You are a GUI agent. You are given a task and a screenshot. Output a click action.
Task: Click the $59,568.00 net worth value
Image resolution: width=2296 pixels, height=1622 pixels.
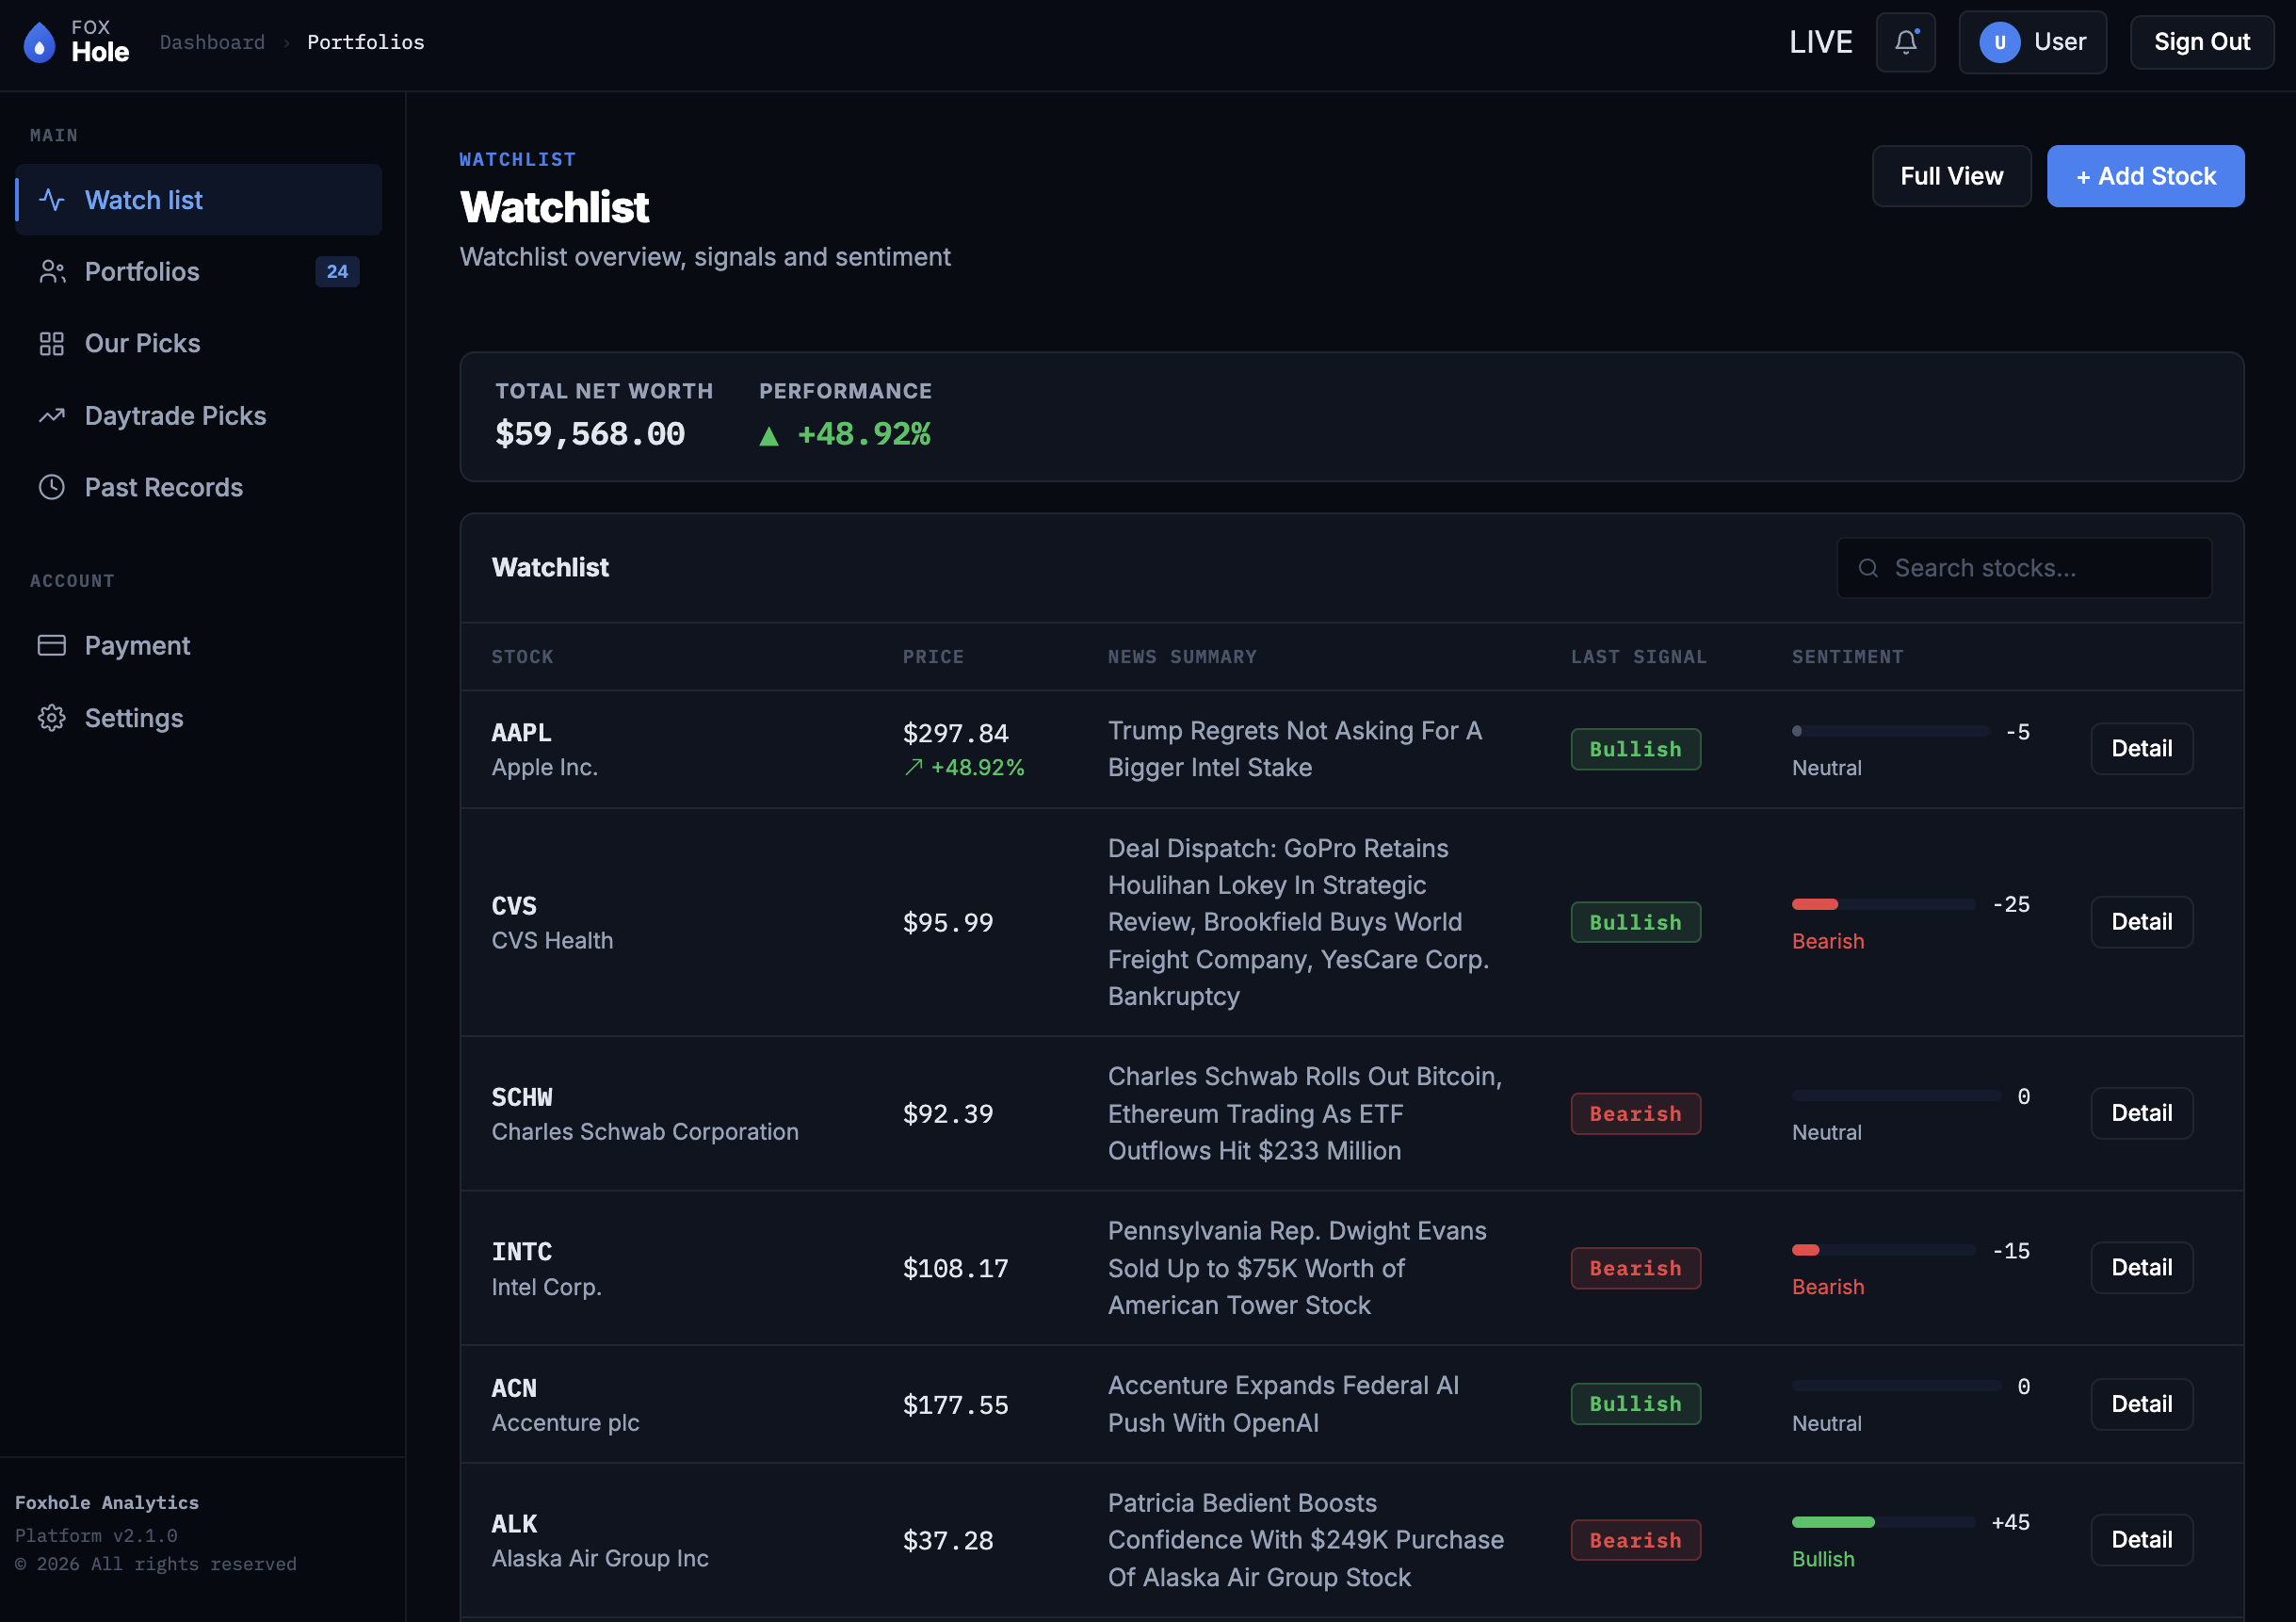click(590, 434)
